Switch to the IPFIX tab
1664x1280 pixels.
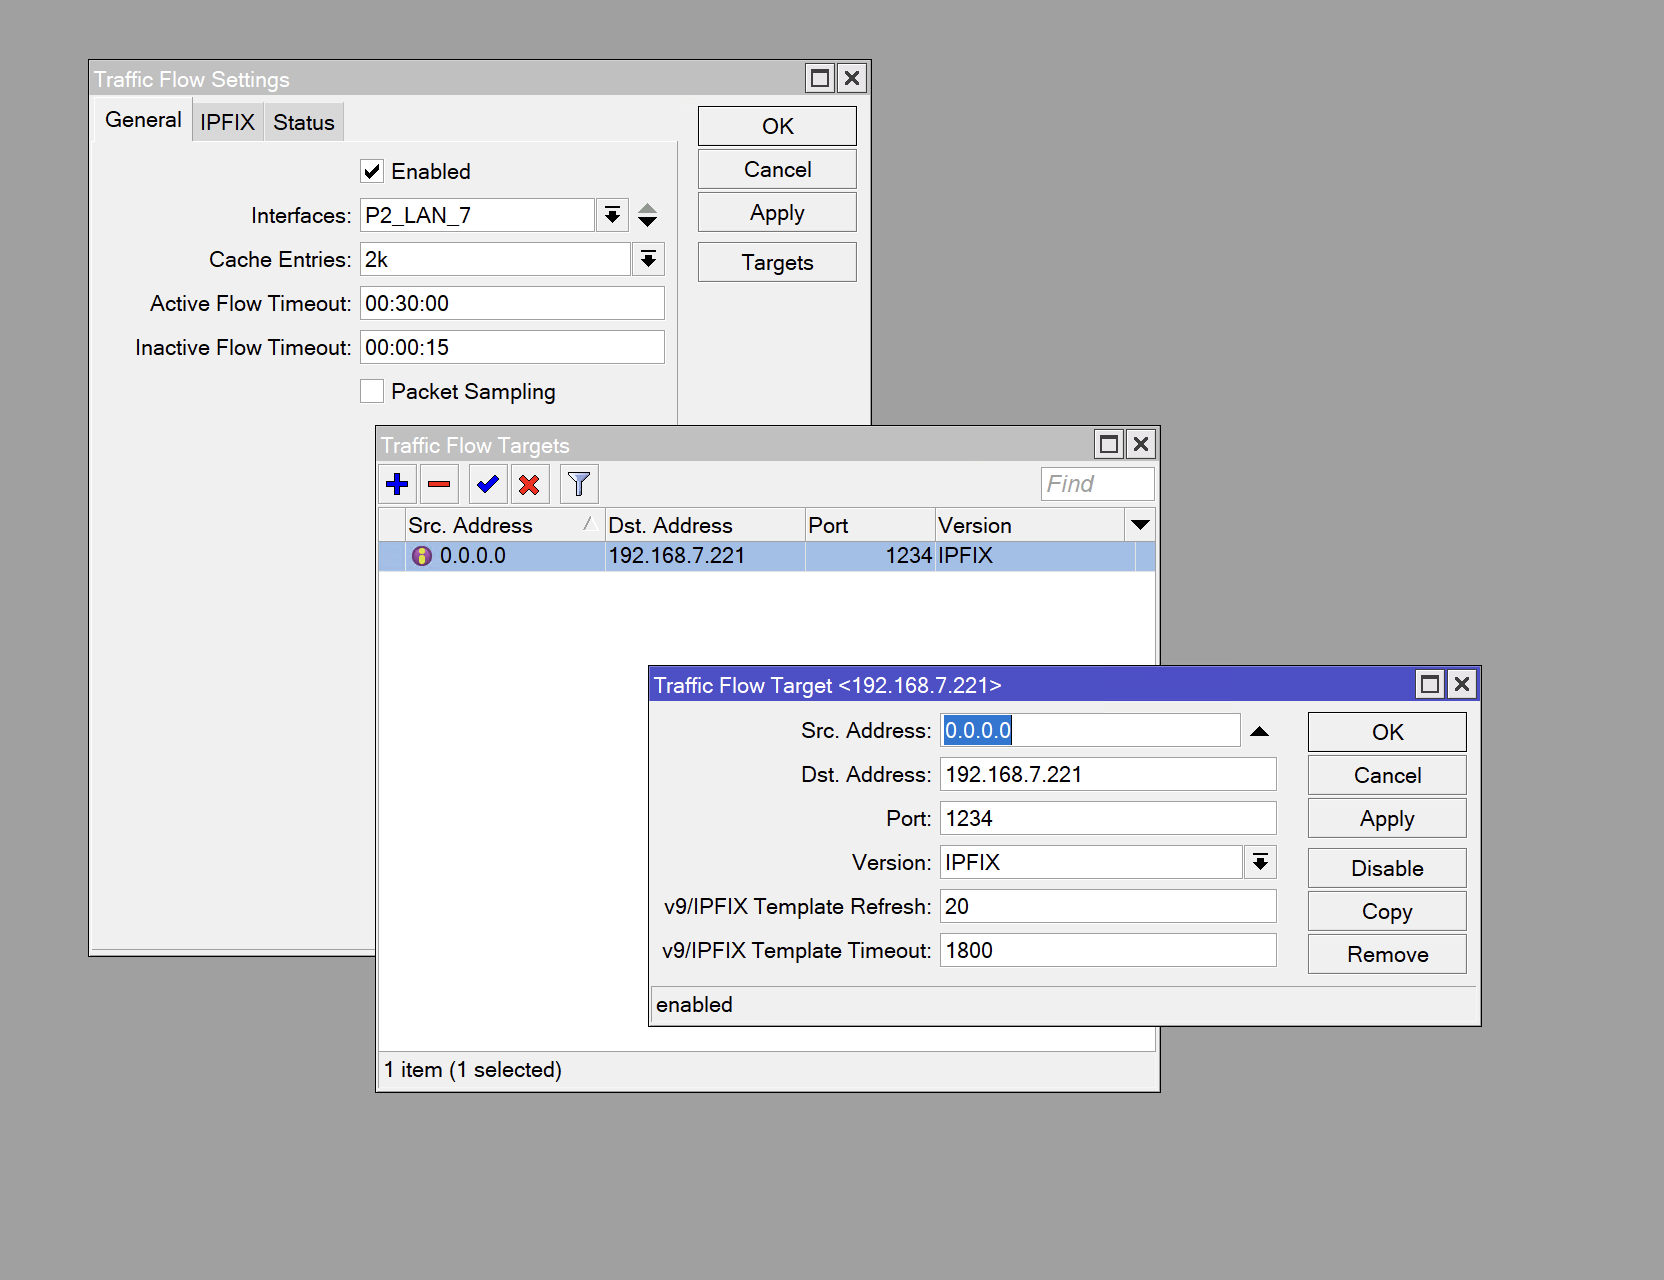tap(227, 122)
